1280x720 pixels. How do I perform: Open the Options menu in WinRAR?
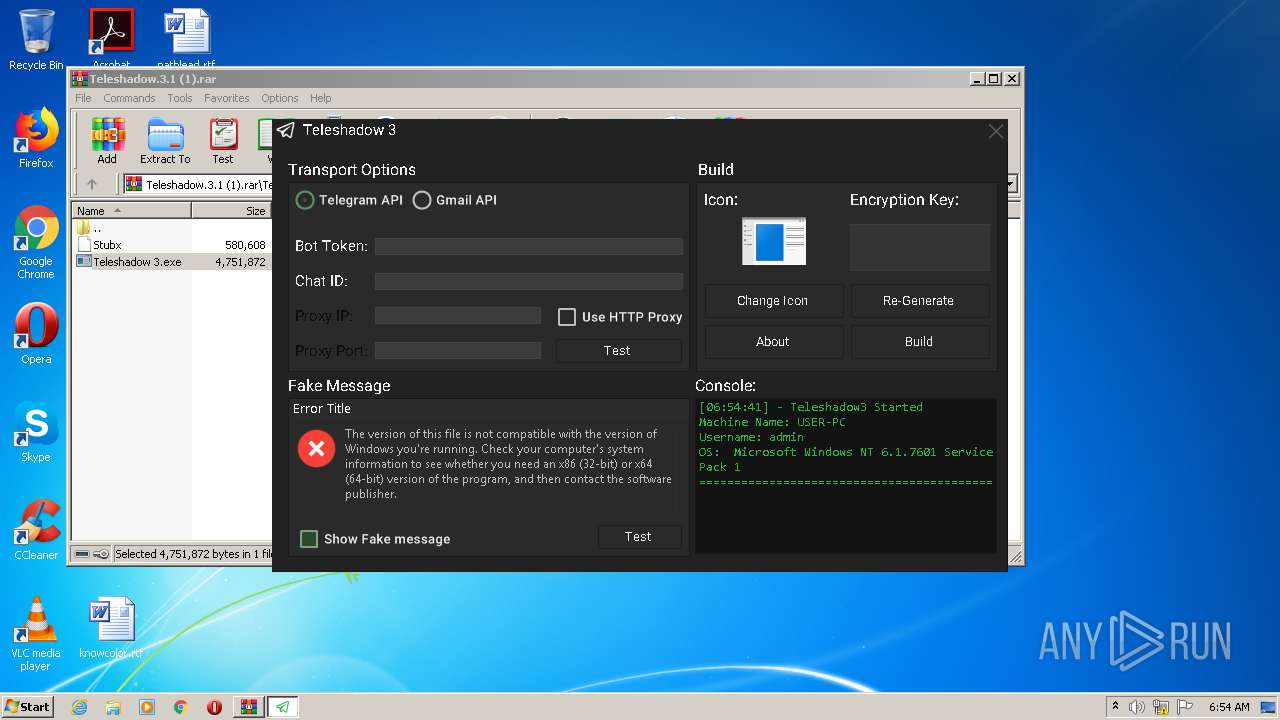pyautogui.click(x=280, y=98)
